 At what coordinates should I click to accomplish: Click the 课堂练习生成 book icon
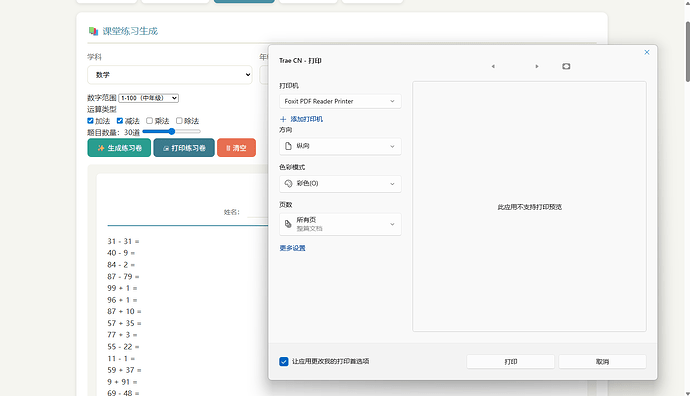pyautogui.click(x=93, y=31)
